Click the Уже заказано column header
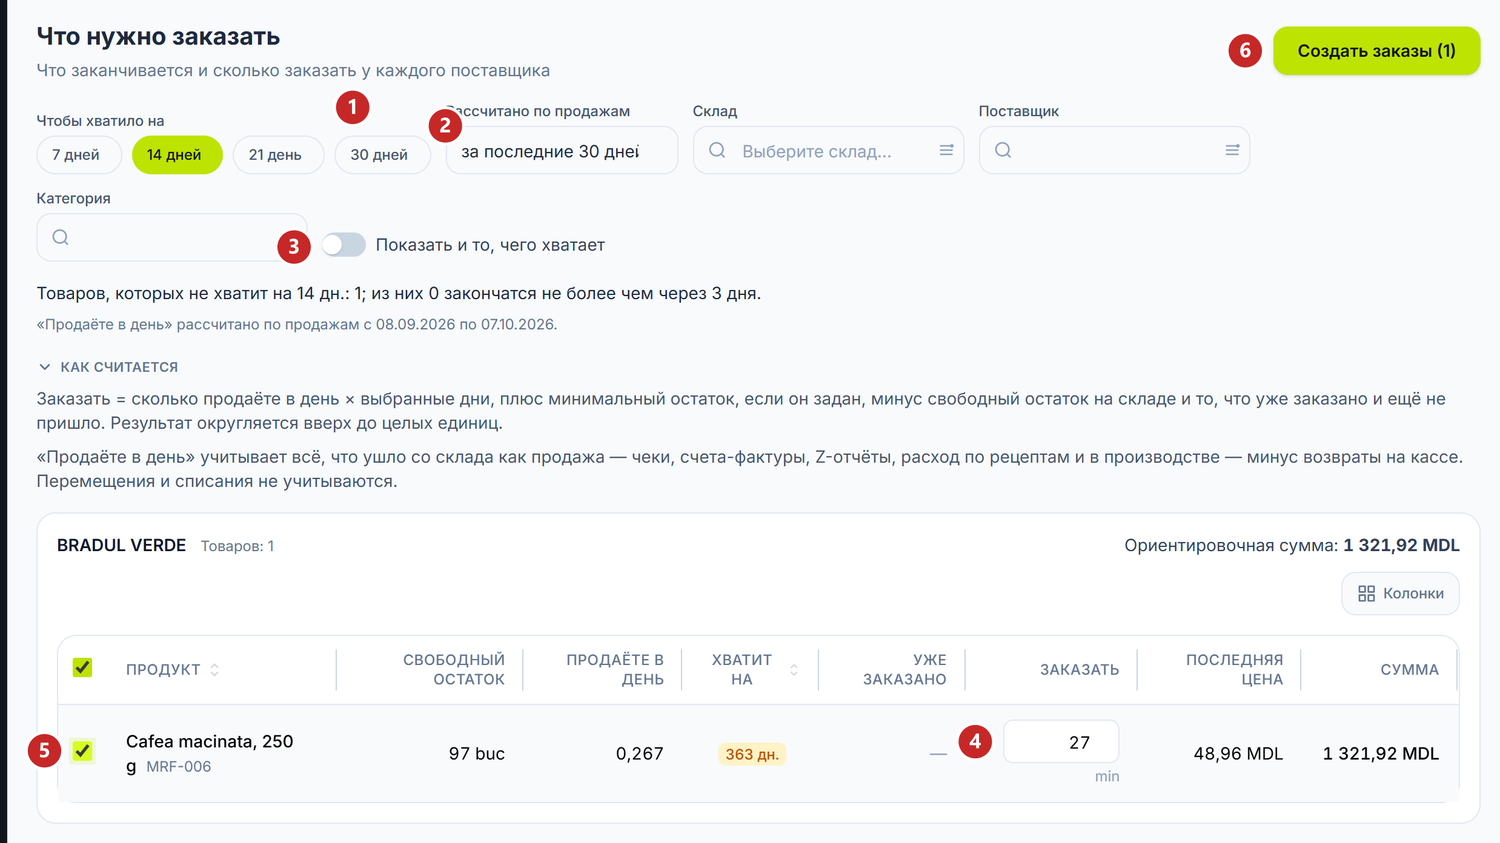1500x843 pixels. coord(905,670)
